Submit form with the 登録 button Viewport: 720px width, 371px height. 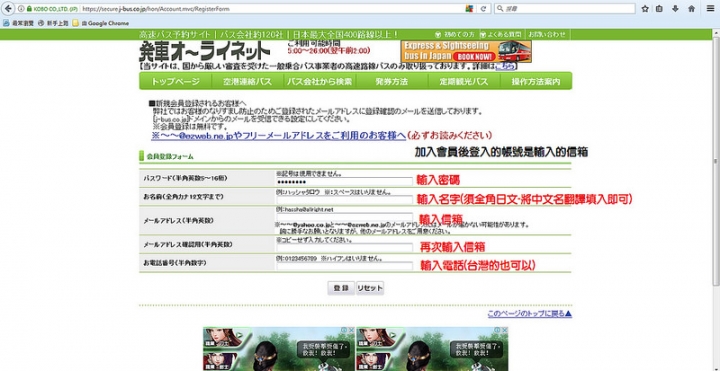(x=341, y=288)
